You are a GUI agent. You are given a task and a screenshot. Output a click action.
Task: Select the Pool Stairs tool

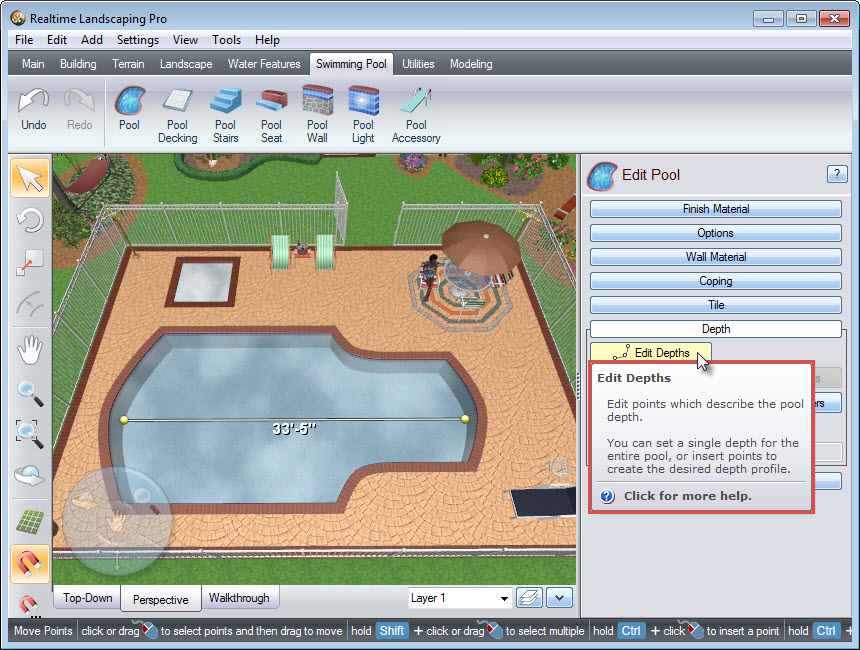(225, 115)
